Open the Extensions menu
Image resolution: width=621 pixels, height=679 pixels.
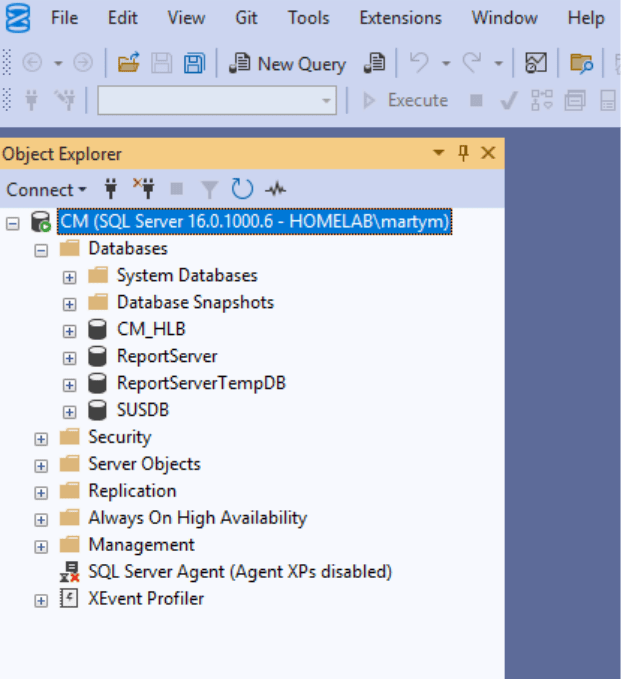[400, 18]
